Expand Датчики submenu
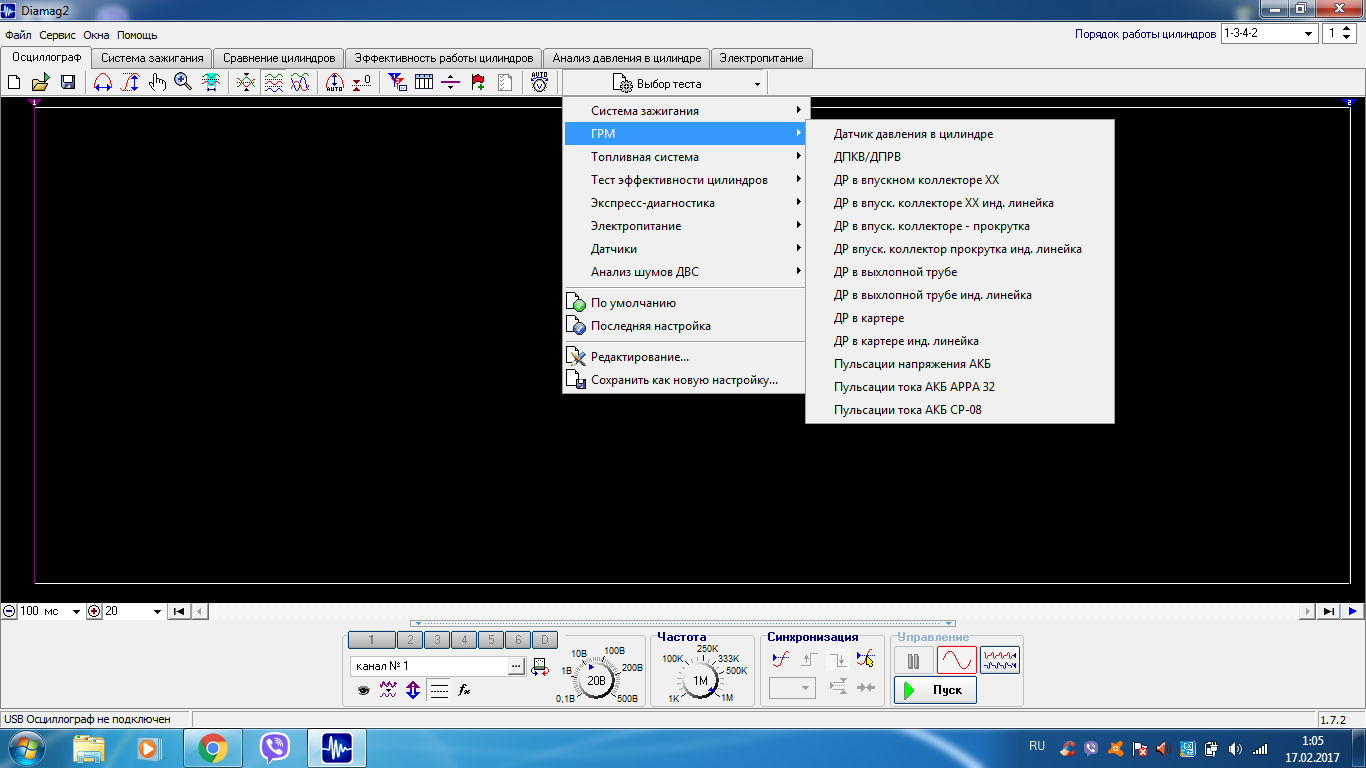This screenshot has height=768, width=1366. (686, 248)
